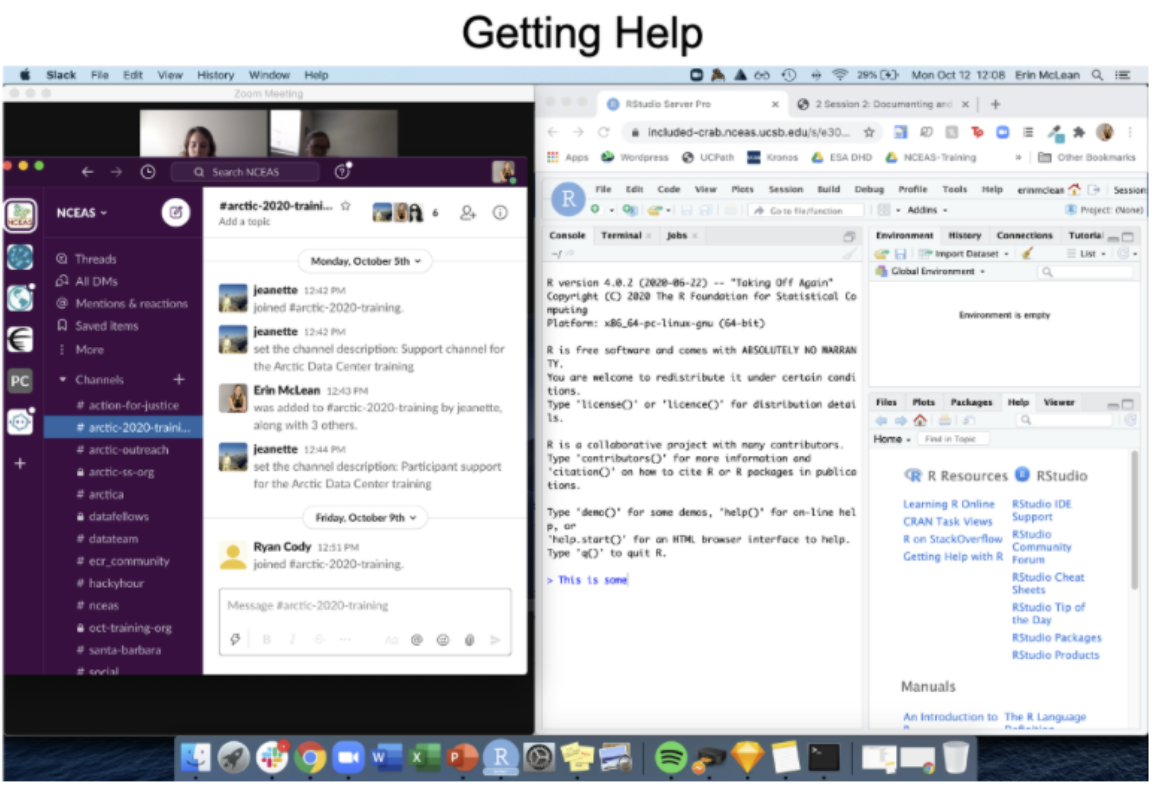Screen dimensions: 1159x787
Task: Open the CRAN Task Views link
Action: pyautogui.click(x=947, y=522)
